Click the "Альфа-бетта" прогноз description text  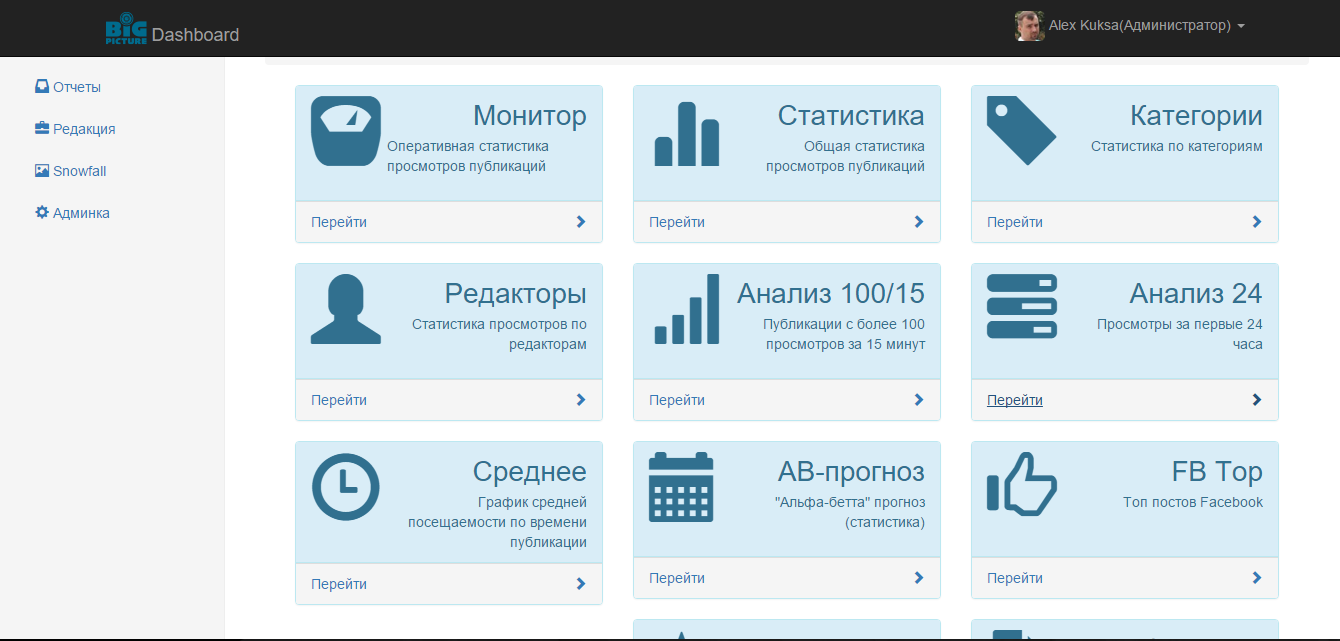(x=850, y=512)
